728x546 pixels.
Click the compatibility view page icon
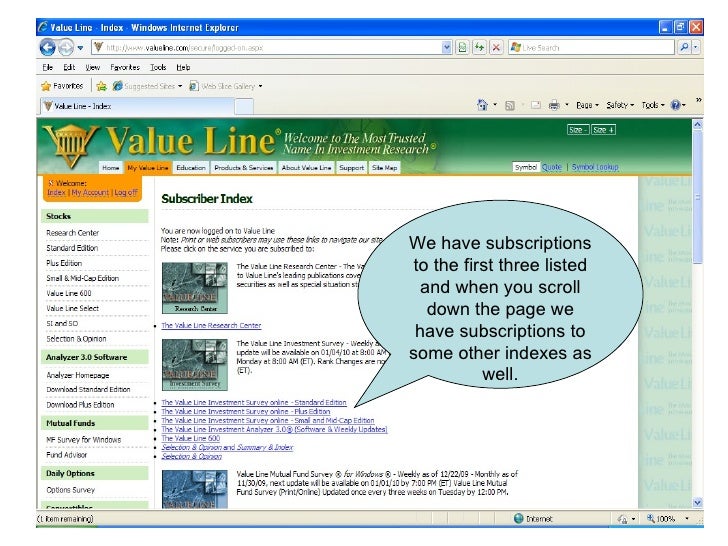pyautogui.click(x=462, y=47)
